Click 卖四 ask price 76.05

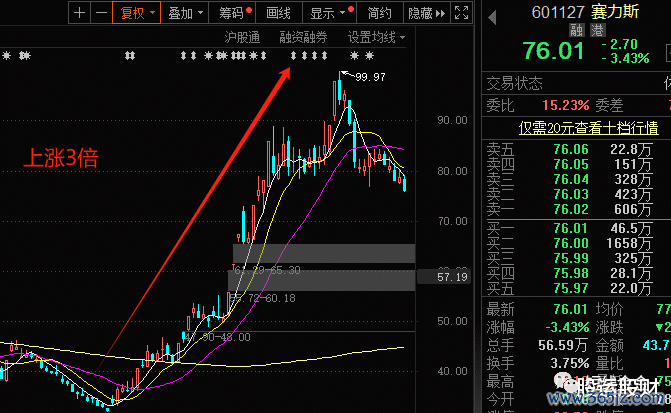tap(571, 164)
